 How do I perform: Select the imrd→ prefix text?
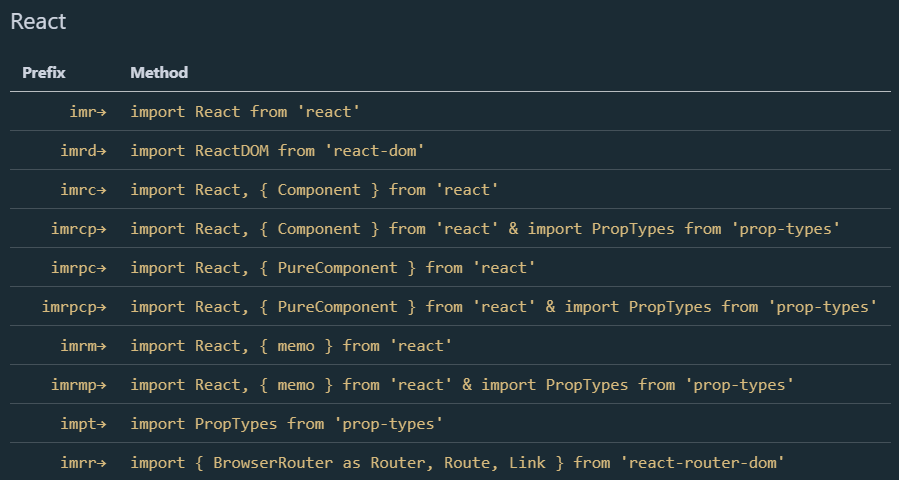83,150
